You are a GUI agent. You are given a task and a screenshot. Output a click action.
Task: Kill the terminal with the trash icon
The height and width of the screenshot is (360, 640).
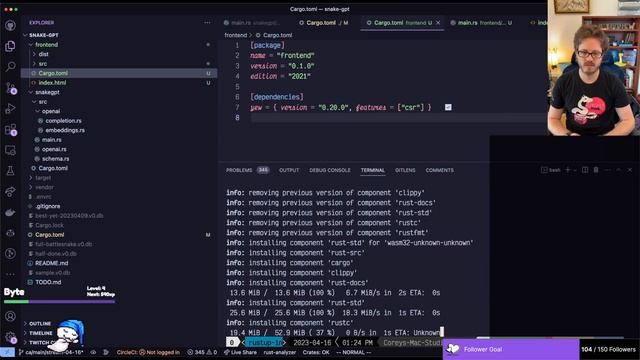click(596, 170)
